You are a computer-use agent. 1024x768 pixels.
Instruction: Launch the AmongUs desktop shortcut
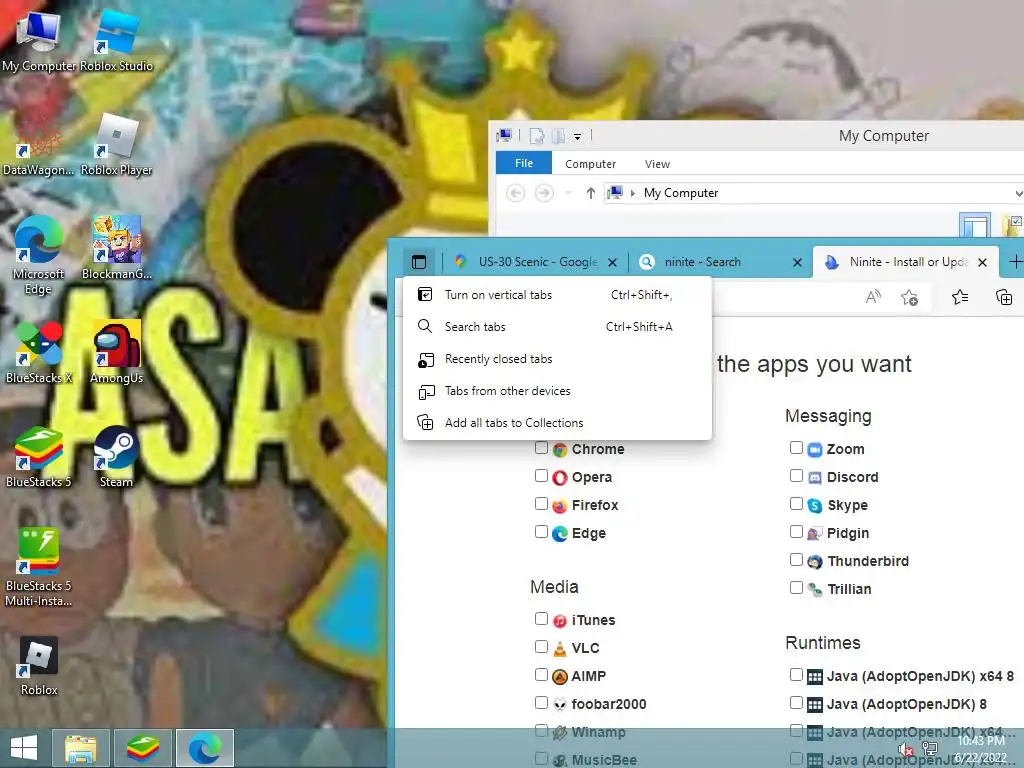(116, 353)
